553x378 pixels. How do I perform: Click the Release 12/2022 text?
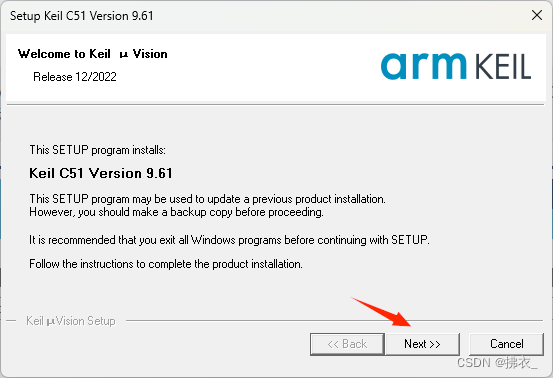point(75,77)
